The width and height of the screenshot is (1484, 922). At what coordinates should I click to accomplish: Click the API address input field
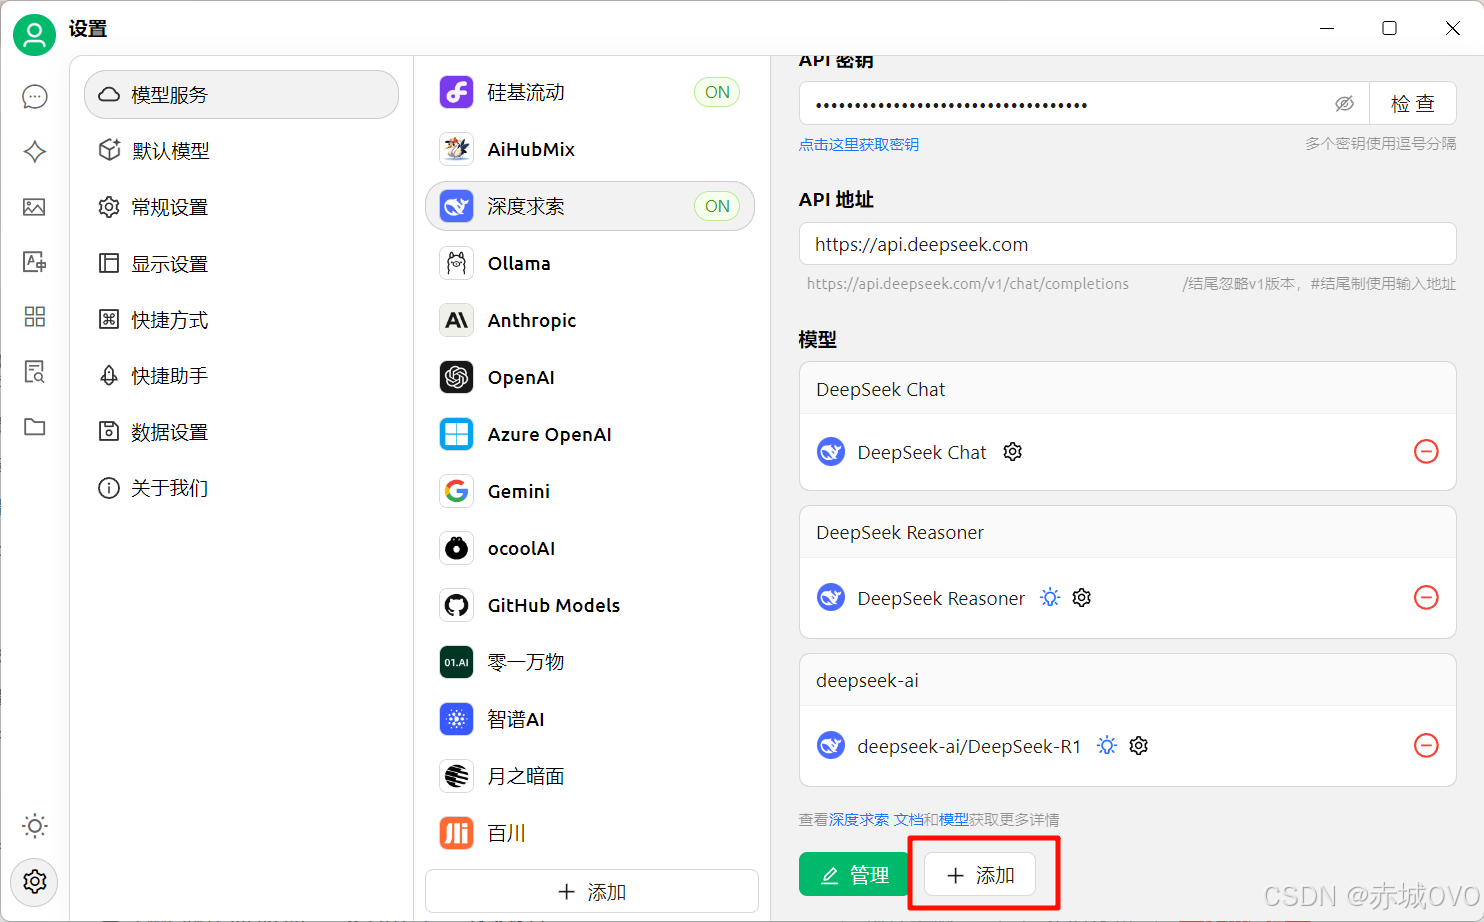pos(1128,245)
